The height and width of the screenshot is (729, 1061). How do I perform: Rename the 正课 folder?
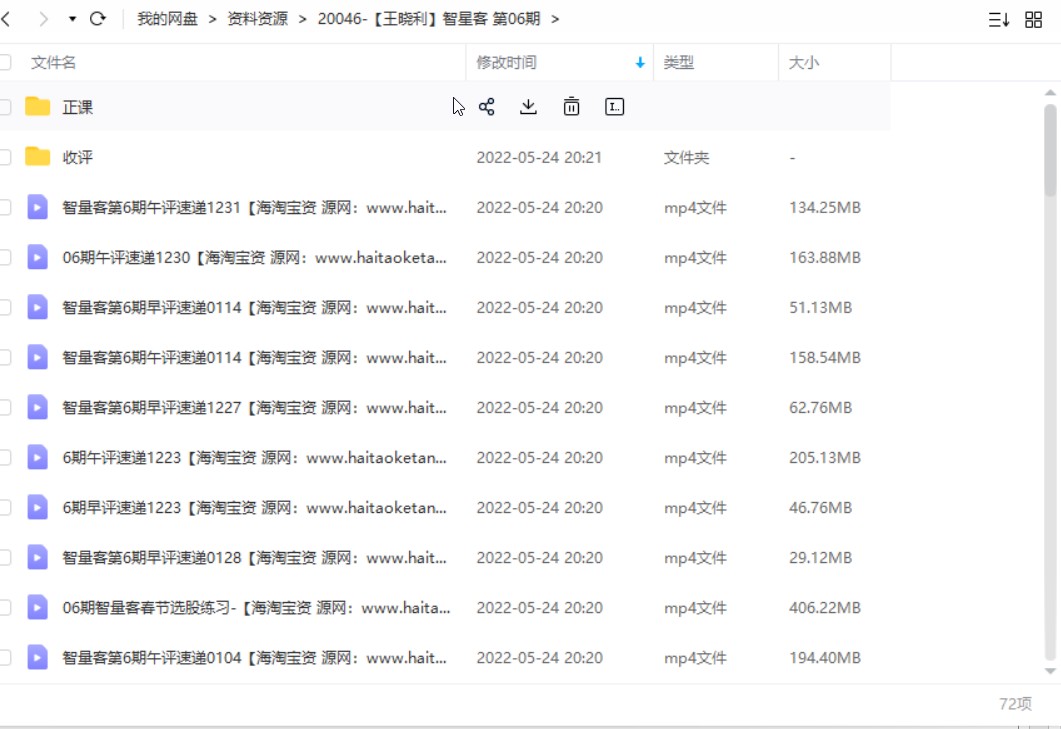pos(614,107)
